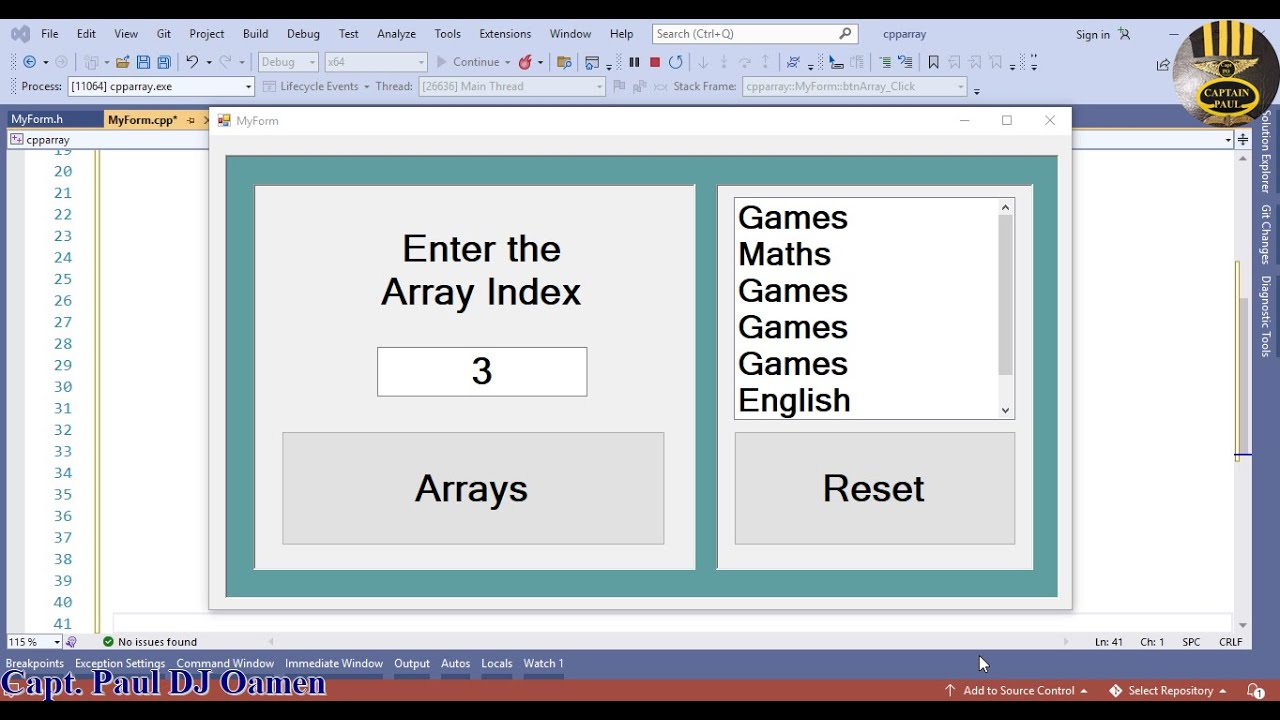Click the Arrays button in MyForm
The height and width of the screenshot is (720, 1280).
point(473,489)
